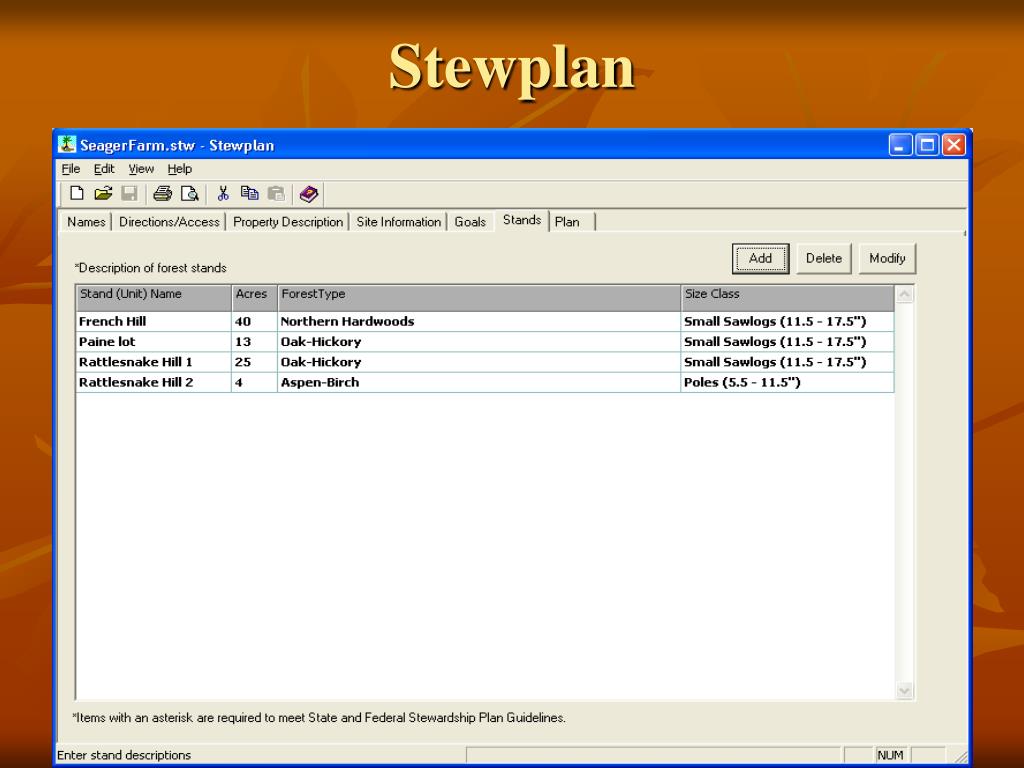1024x768 pixels.
Task: Click the Size Class column header
Action: (787, 297)
